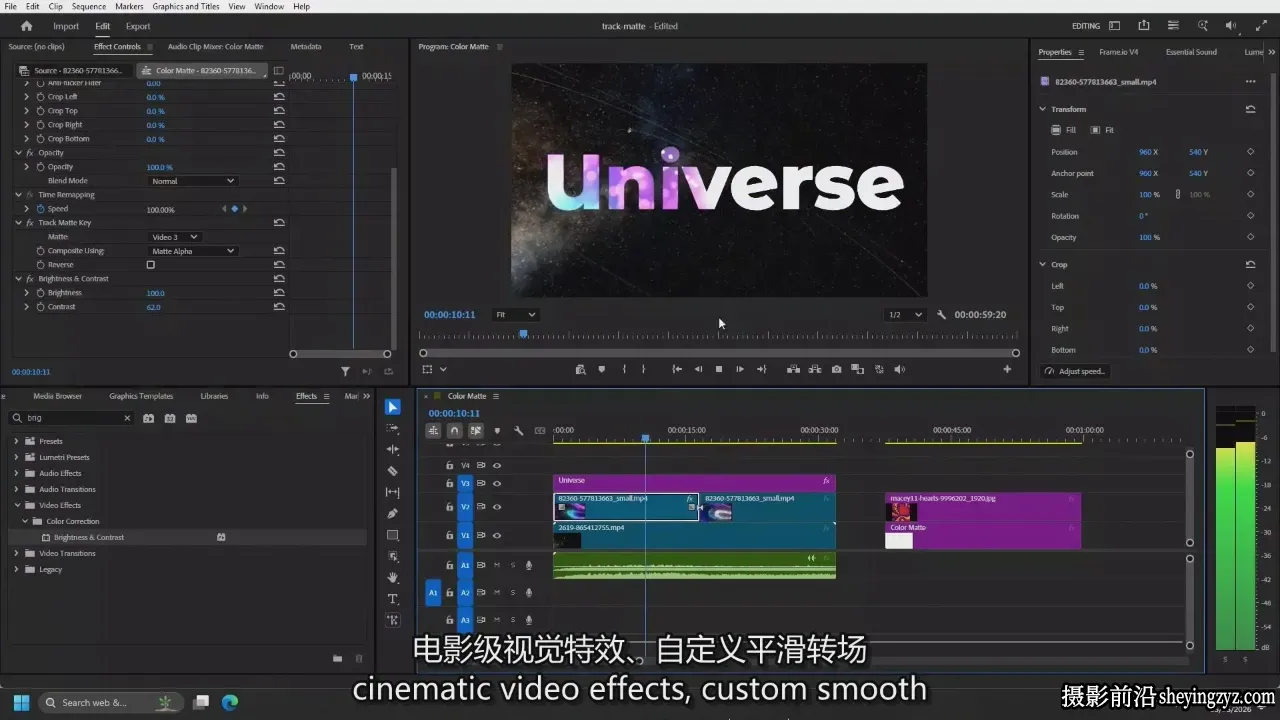This screenshot has width=1280, height=720.
Task: Click the timeline playhead handle
Action: click(x=645, y=438)
